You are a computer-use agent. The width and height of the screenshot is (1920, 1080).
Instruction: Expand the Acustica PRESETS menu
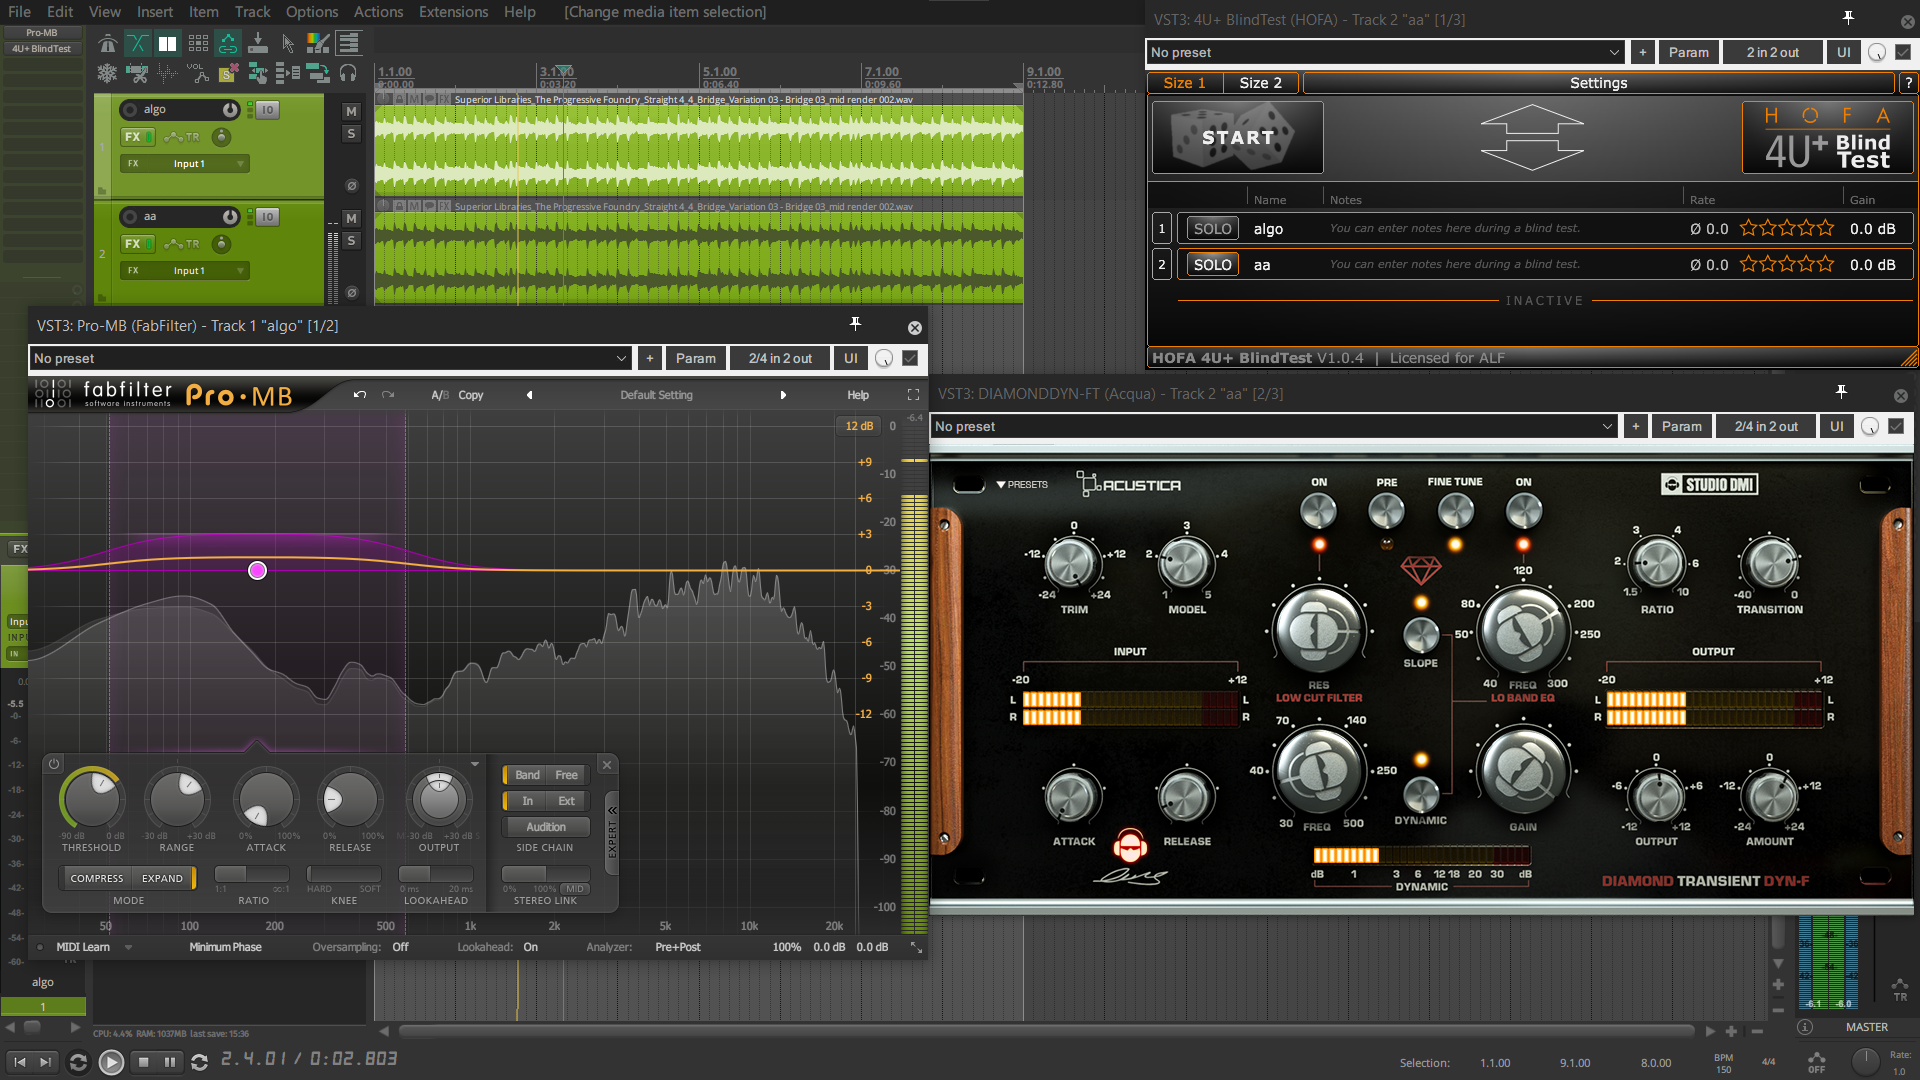1021,485
